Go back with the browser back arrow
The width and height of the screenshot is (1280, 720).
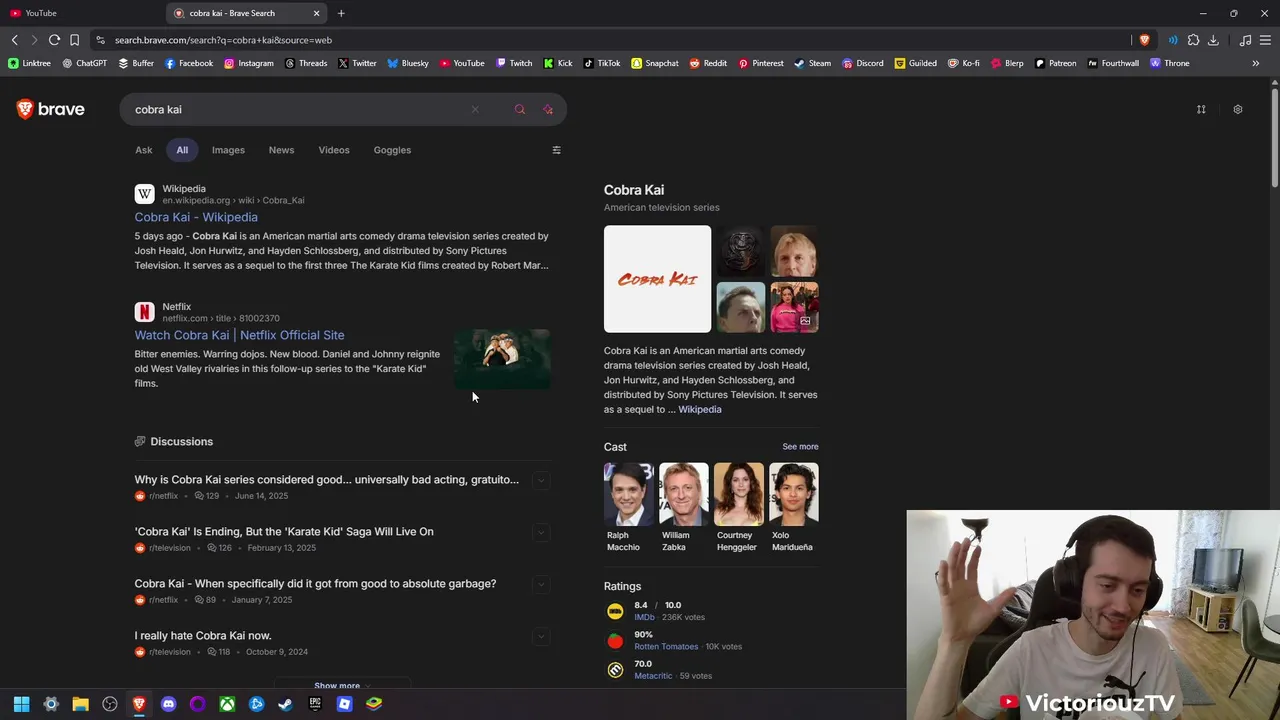pos(14,40)
